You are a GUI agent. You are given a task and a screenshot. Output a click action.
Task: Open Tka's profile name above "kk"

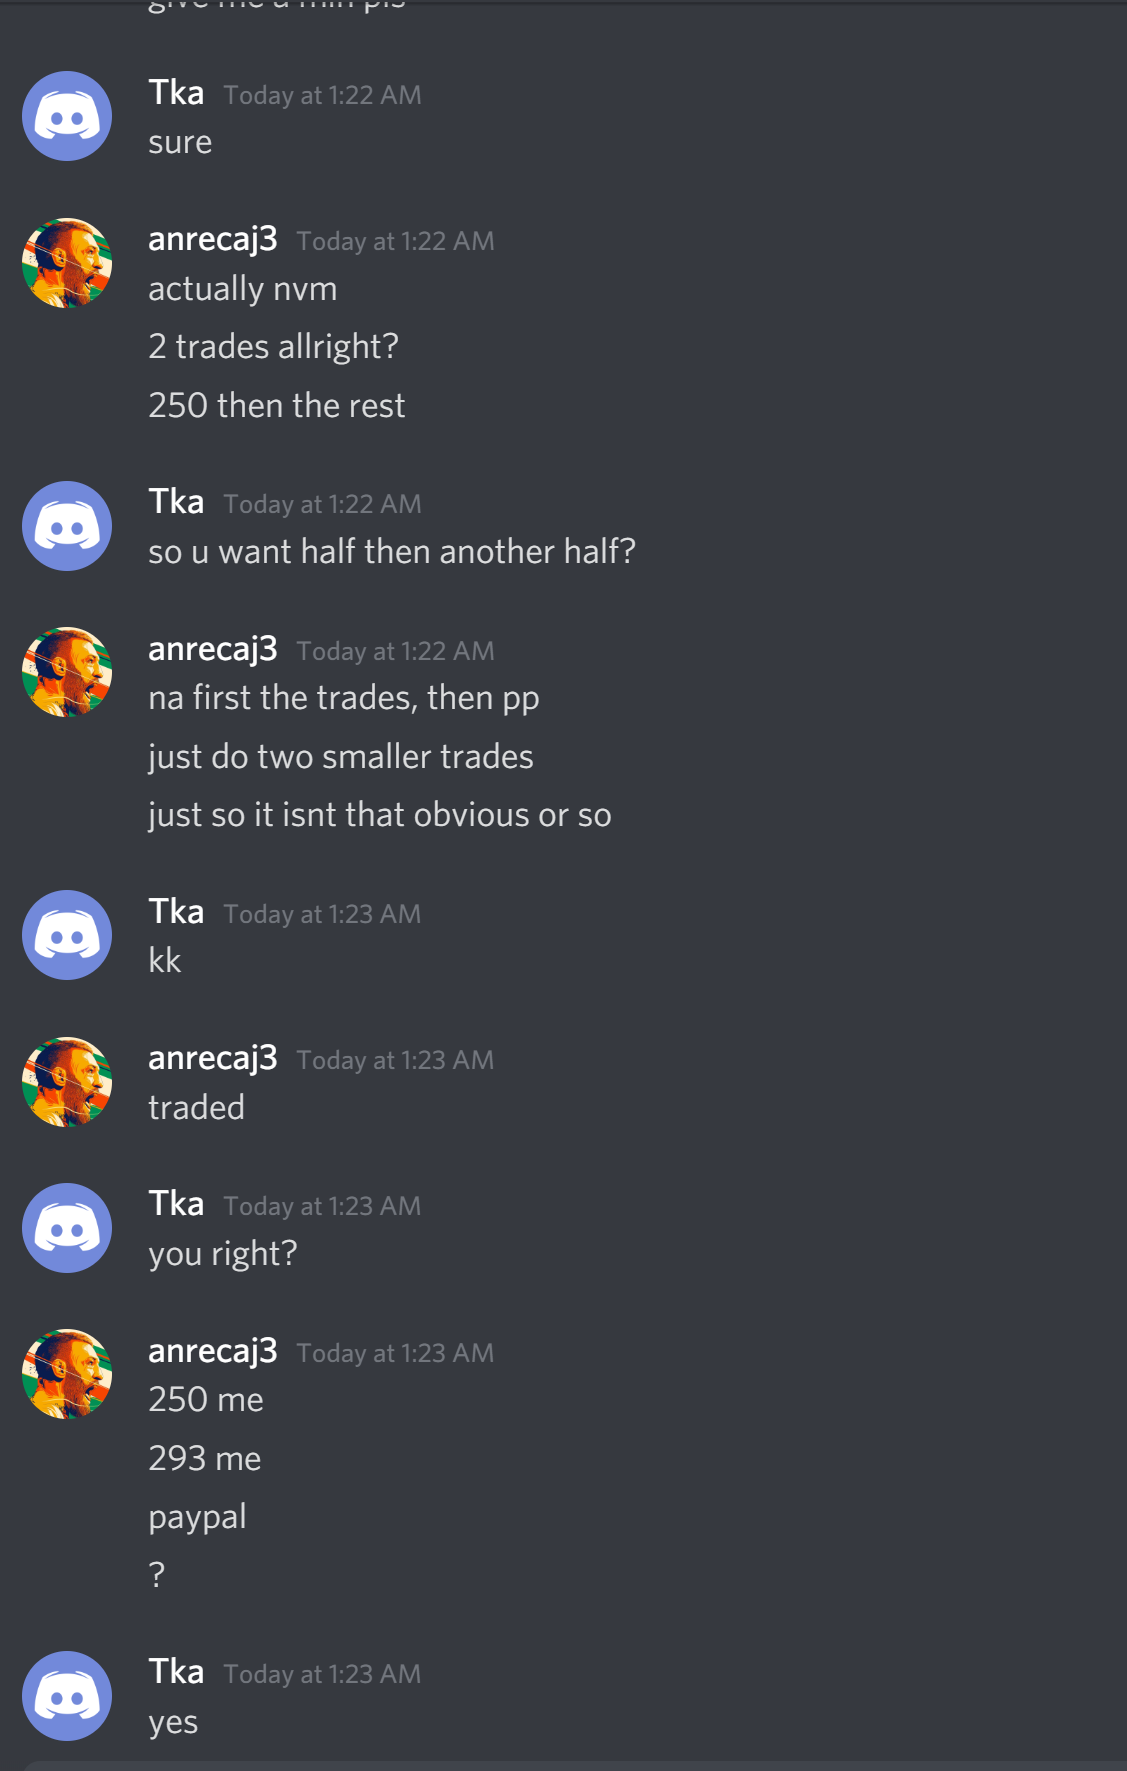tap(176, 912)
